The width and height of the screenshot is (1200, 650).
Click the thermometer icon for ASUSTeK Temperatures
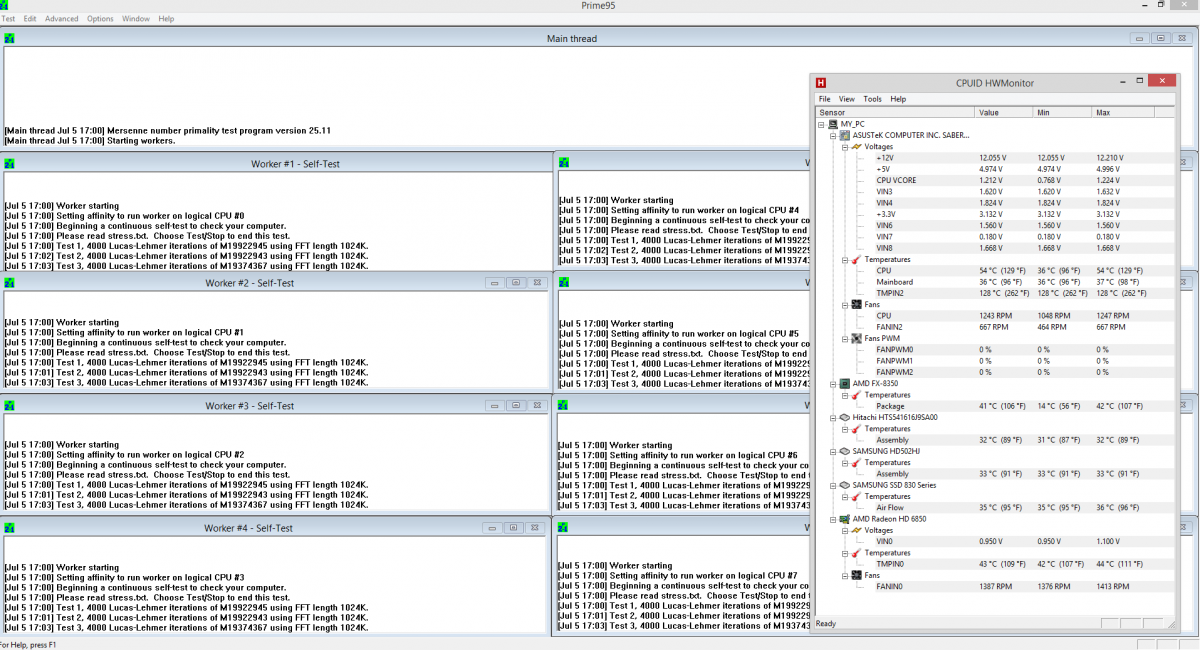[x=856, y=259]
